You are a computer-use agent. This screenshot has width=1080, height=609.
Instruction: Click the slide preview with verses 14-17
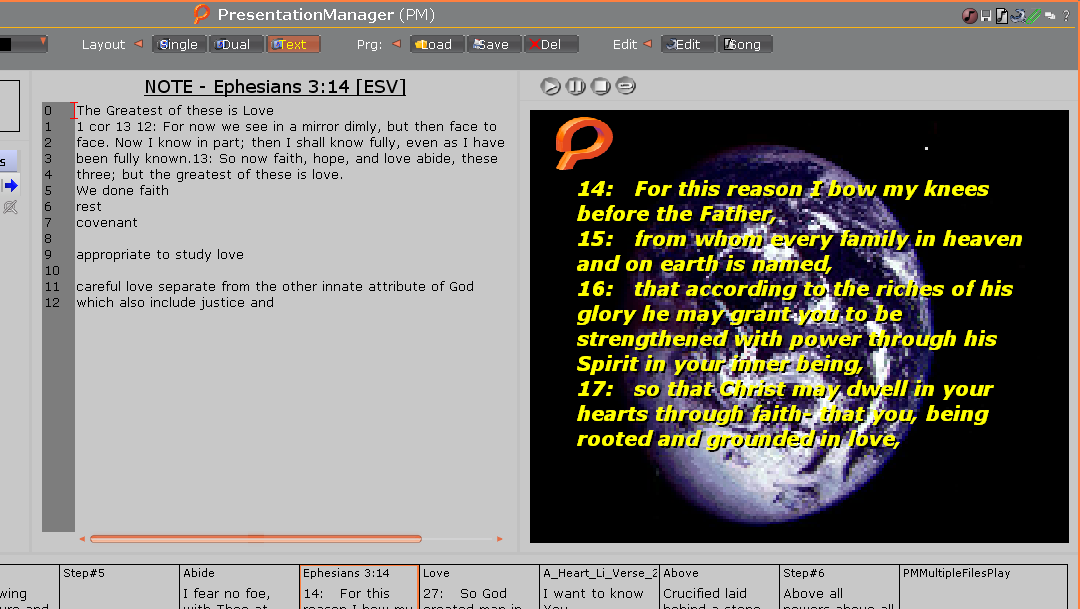(799, 326)
